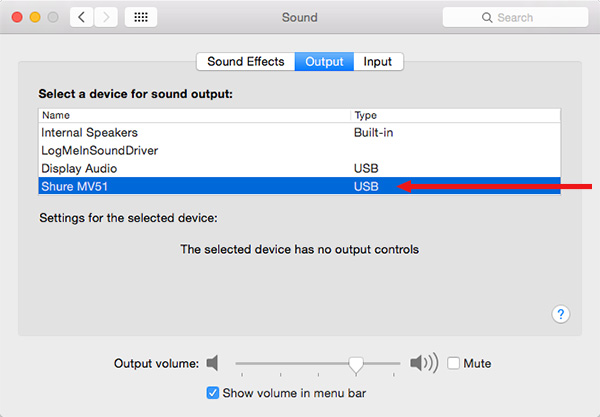Click the loud volume speaker icon

[x=424, y=363]
